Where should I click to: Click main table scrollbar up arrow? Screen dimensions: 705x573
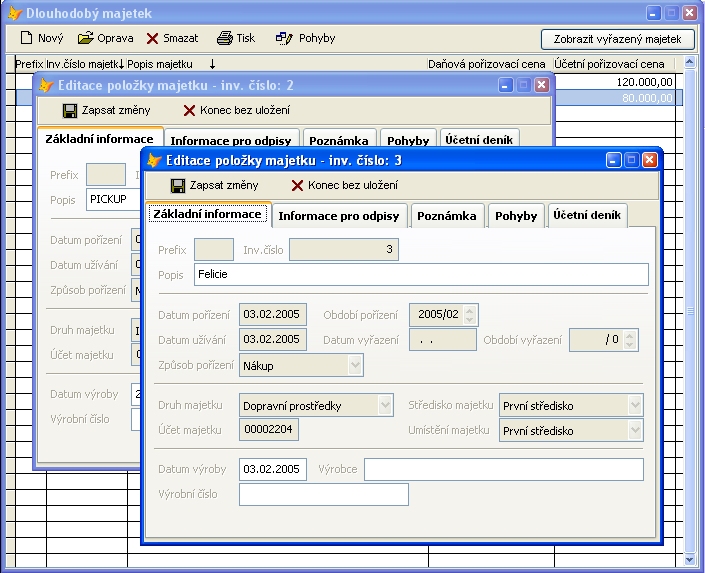pyautogui.click(x=690, y=62)
